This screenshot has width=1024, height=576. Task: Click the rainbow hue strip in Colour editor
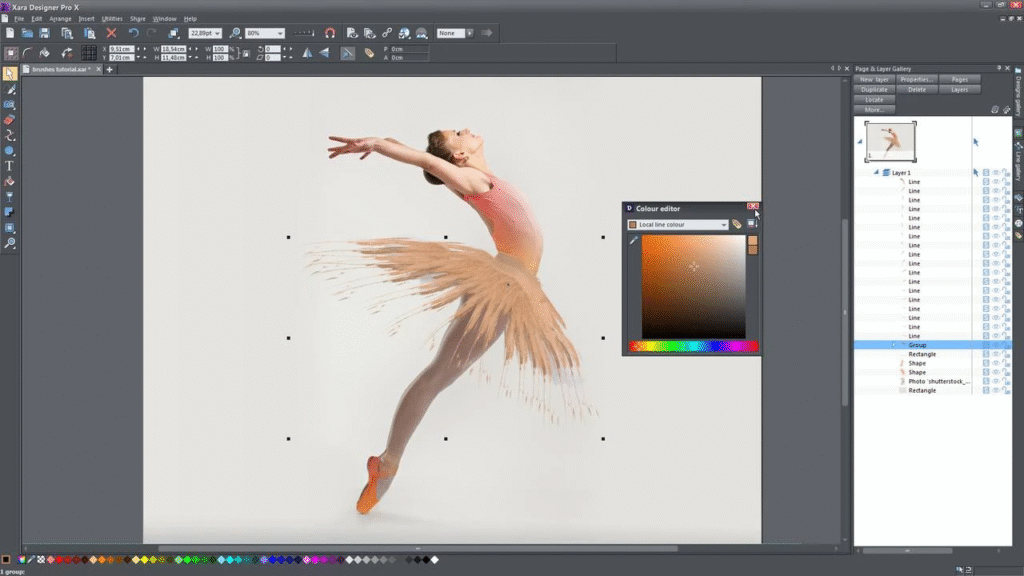(x=692, y=347)
